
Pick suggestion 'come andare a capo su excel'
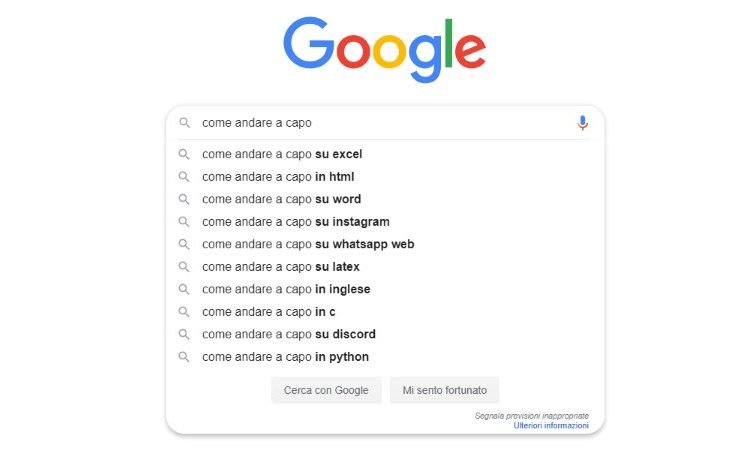[x=385, y=154]
